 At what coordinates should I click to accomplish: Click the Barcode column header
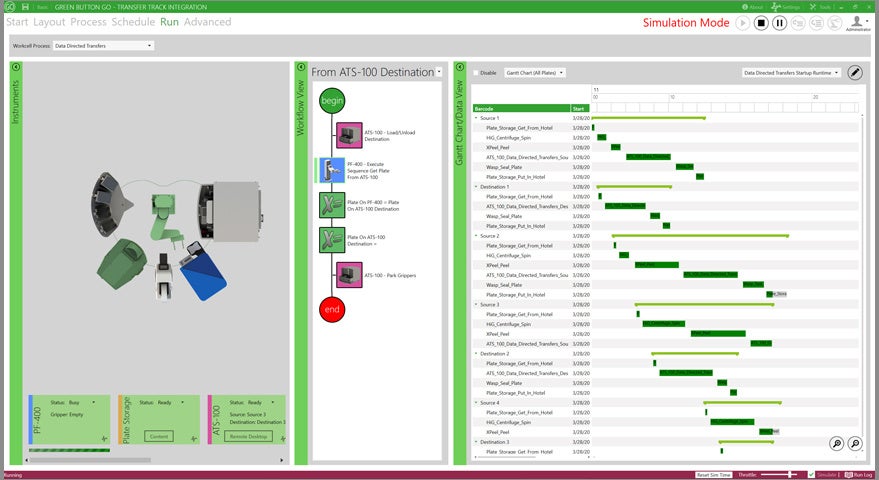[x=521, y=108]
